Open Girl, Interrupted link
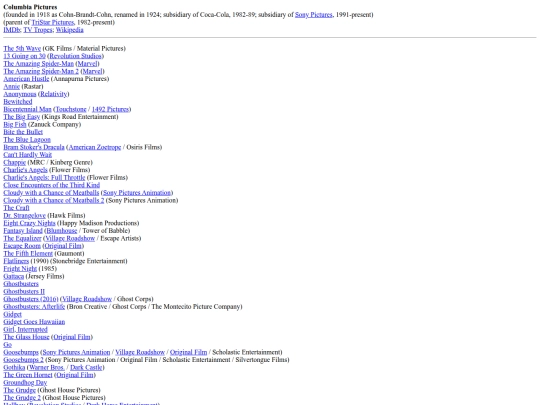Image resolution: width=540 pixels, height=405 pixels. 25,329
